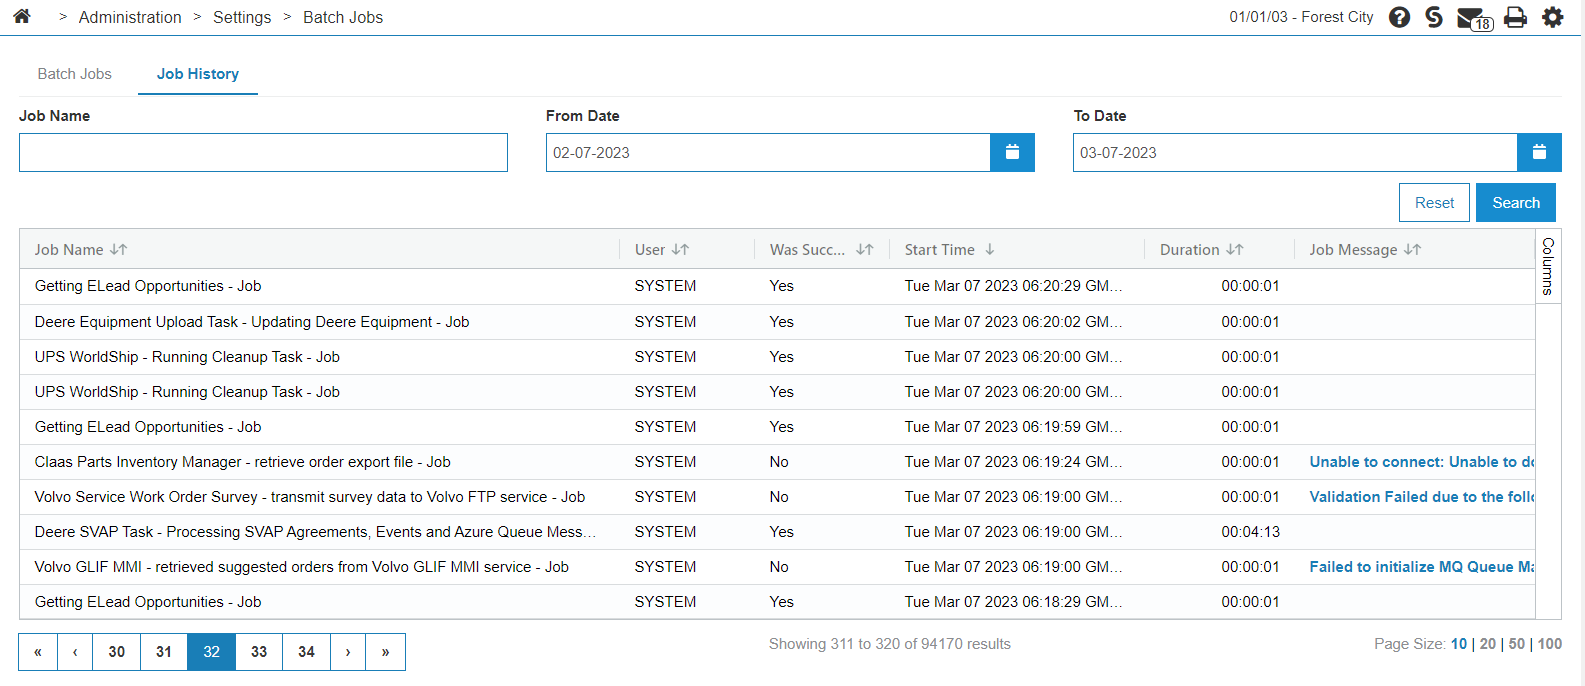Expand the Columns side panel

[1548, 266]
